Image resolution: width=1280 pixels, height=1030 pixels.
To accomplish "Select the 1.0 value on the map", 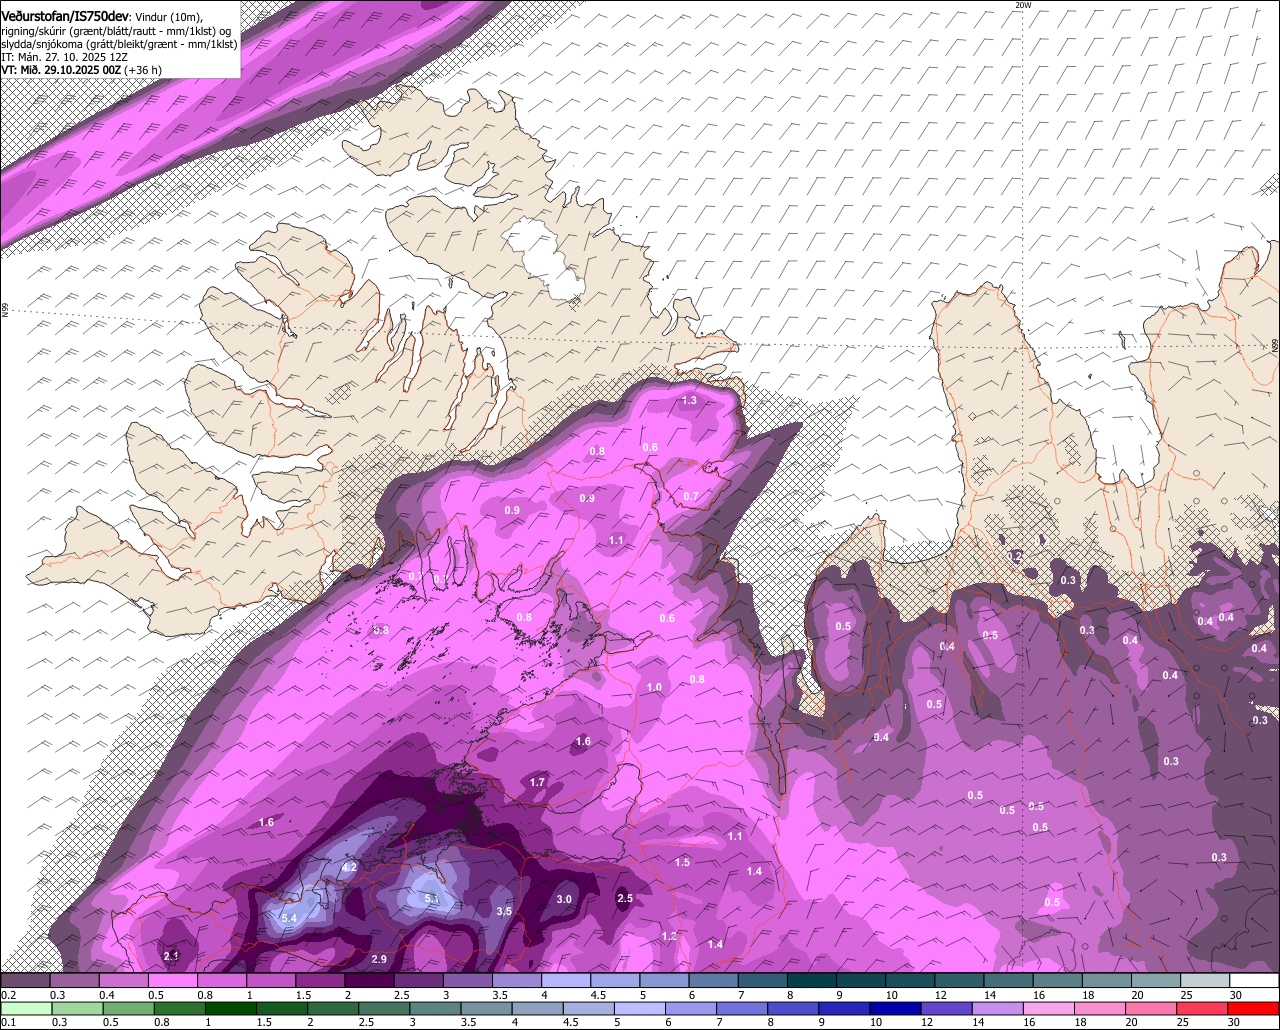I will pyautogui.click(x=654, y=688).
